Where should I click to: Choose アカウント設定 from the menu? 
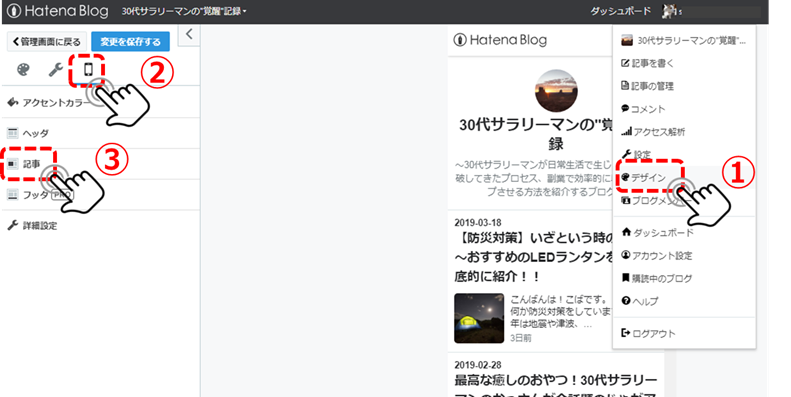click(x=684, y=256)
